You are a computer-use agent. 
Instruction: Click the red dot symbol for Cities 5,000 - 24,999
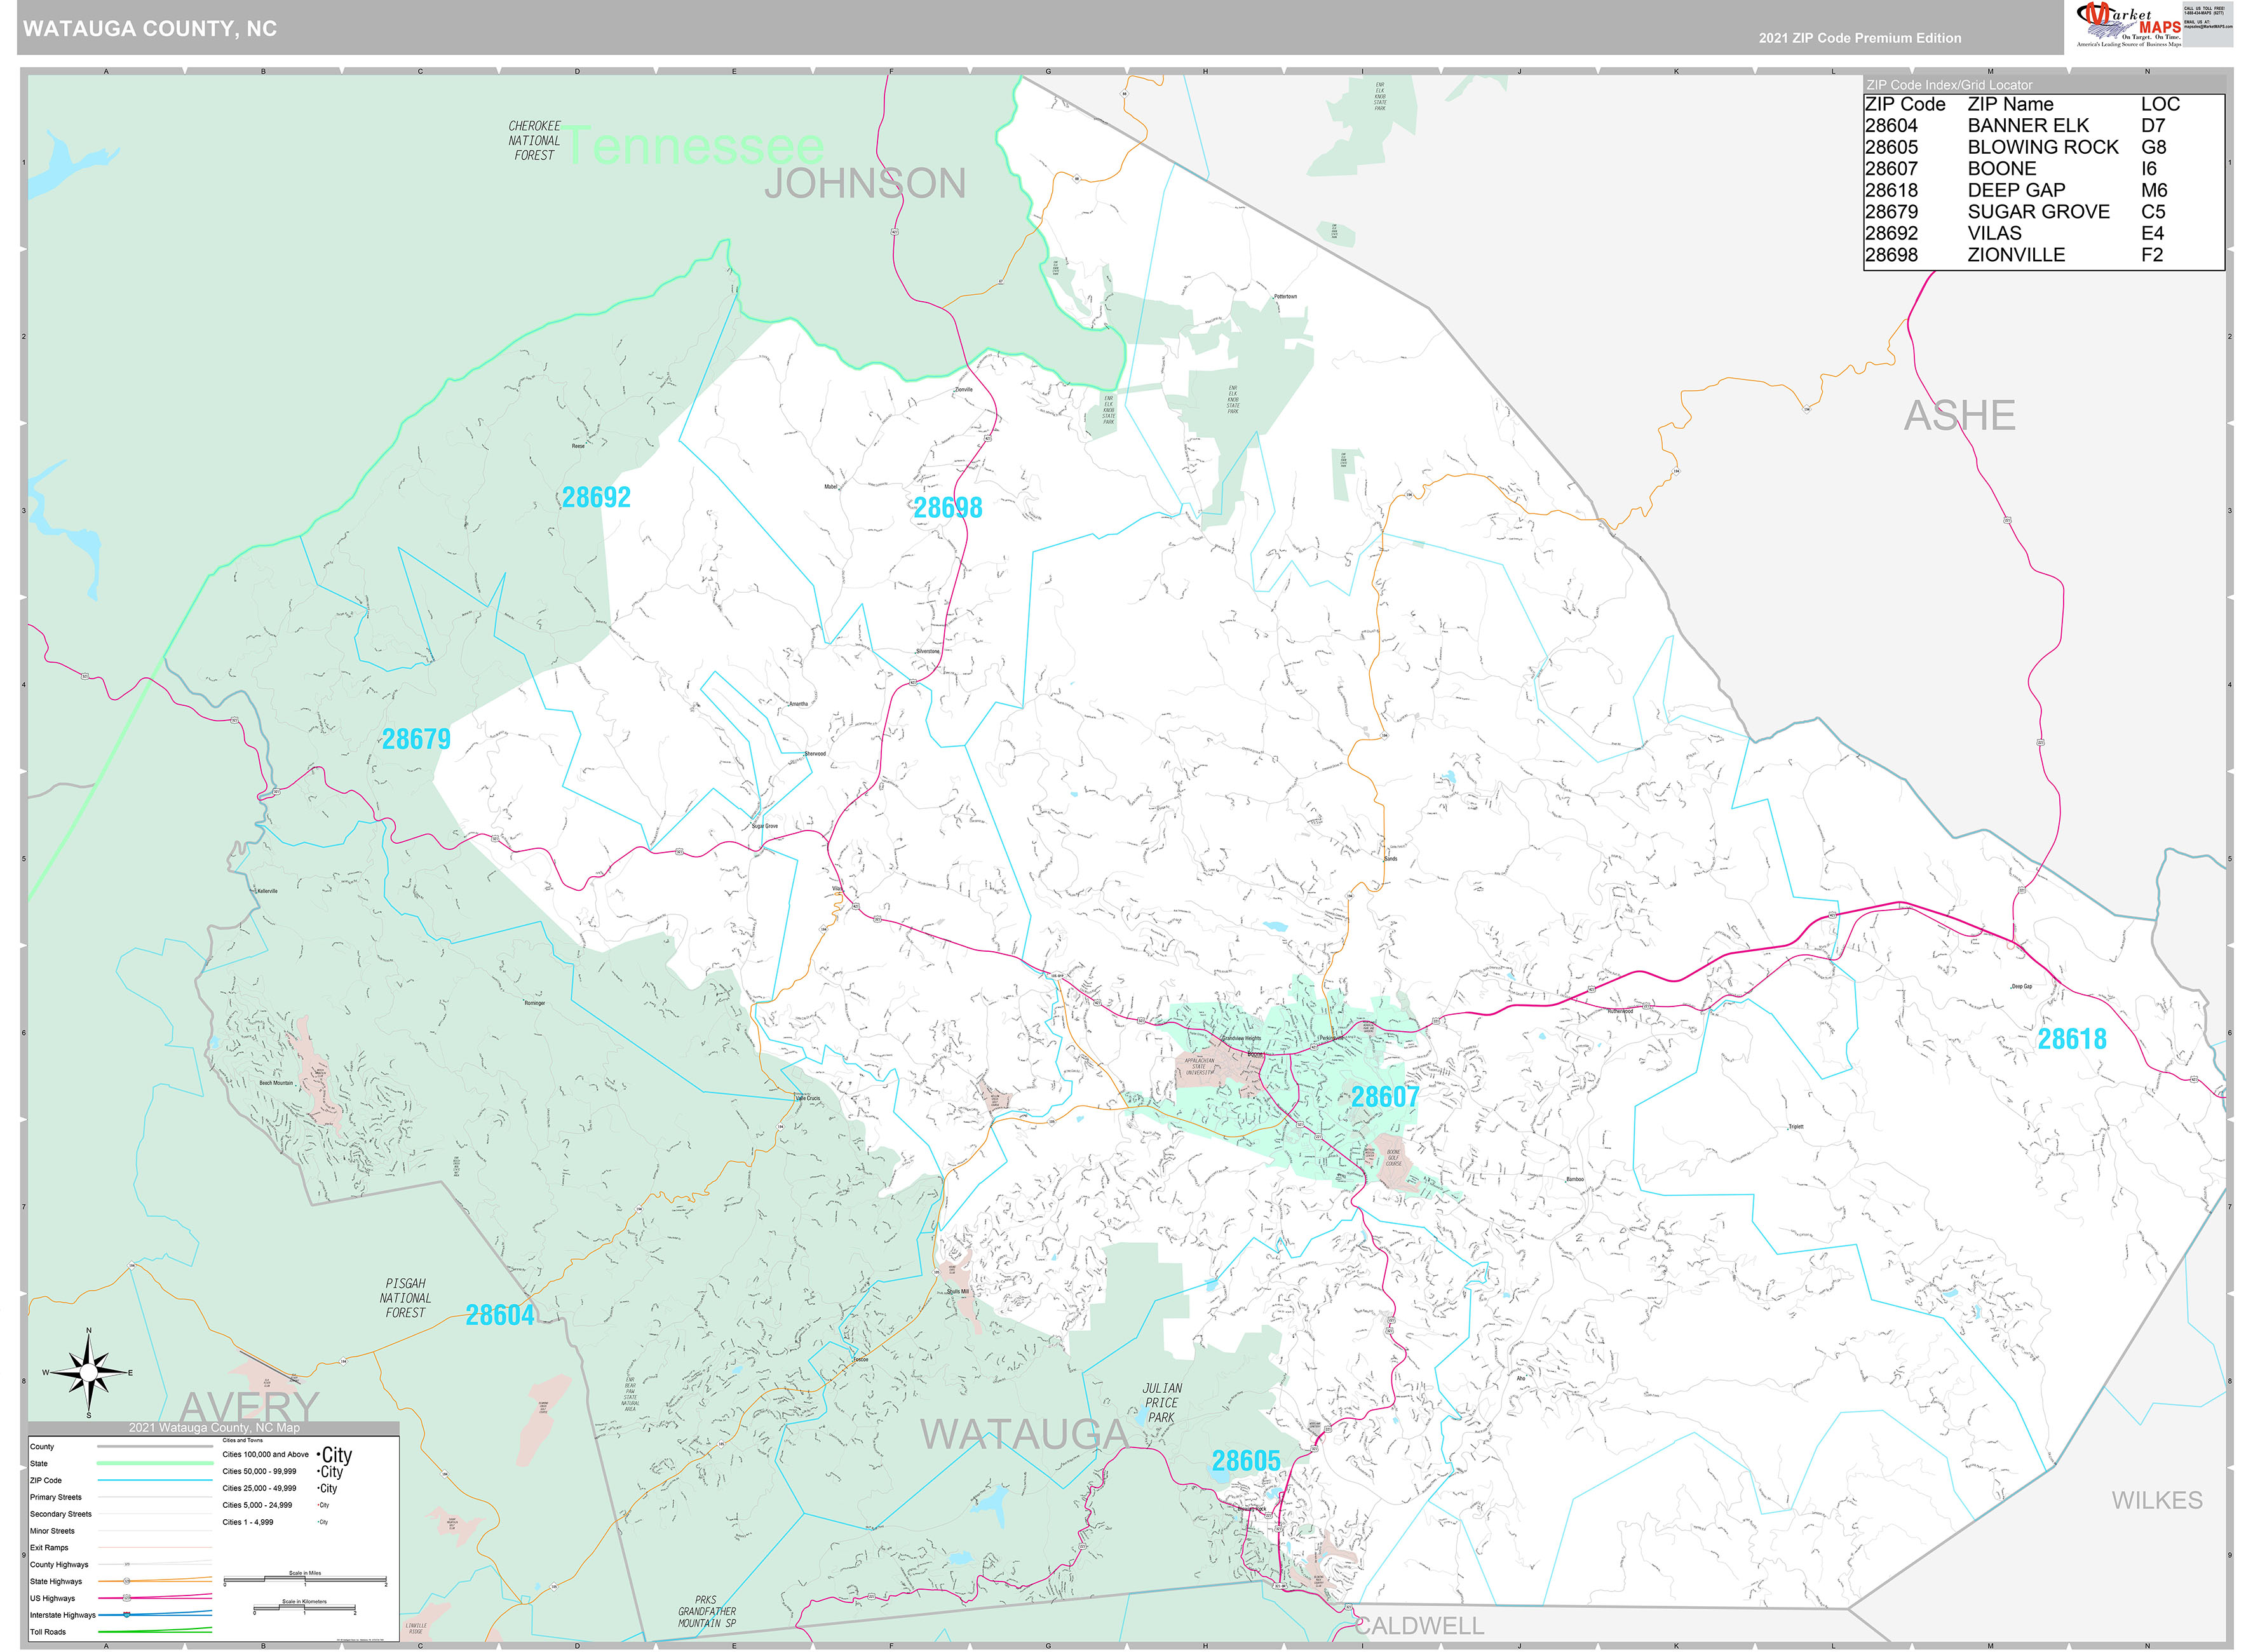click(x=318, y=1505)
